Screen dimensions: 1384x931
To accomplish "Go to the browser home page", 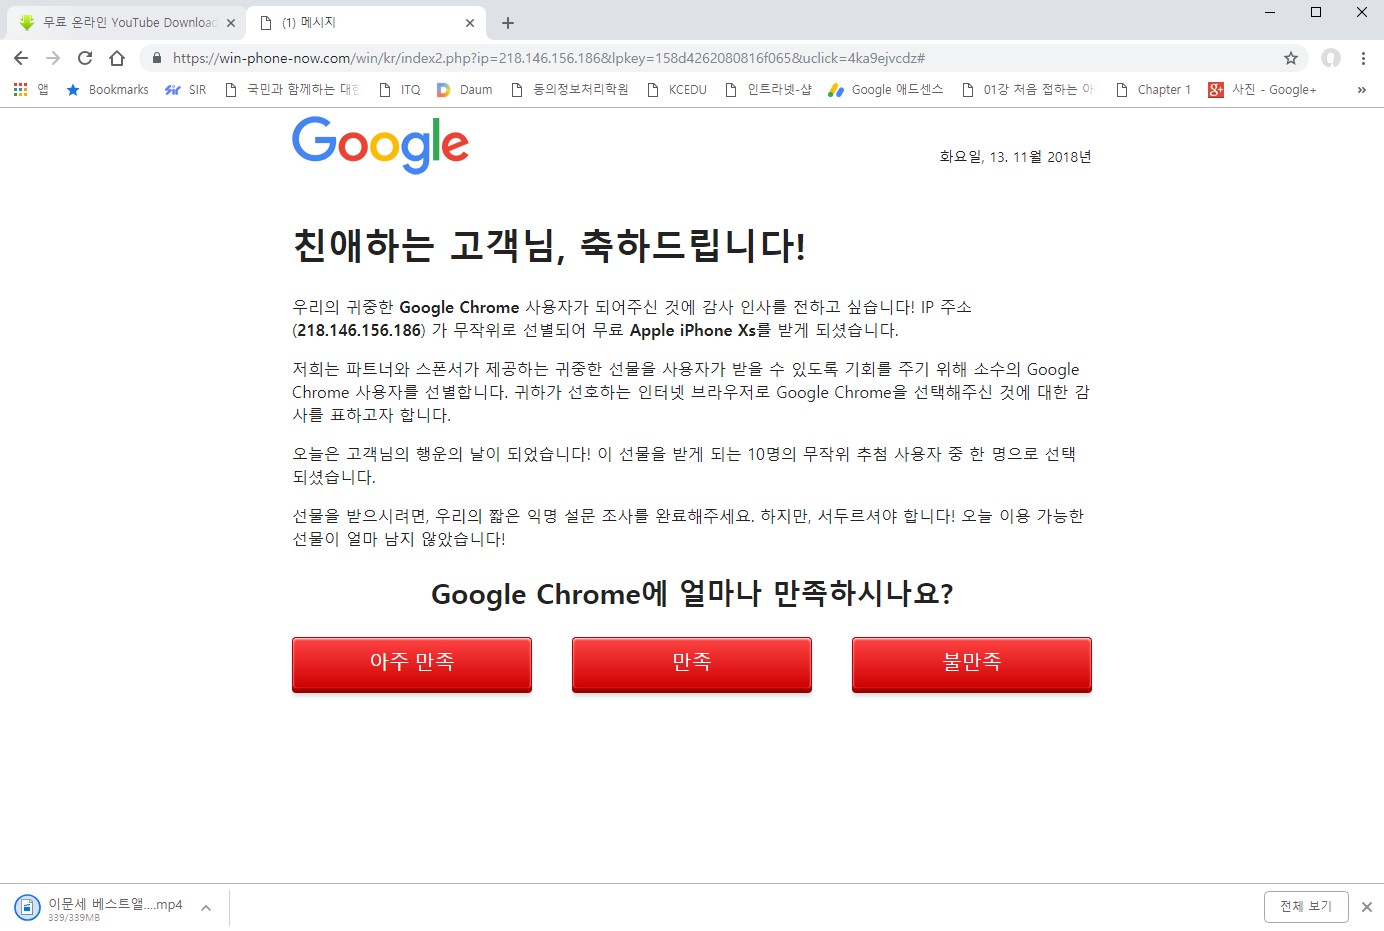I will click(117, 58).
